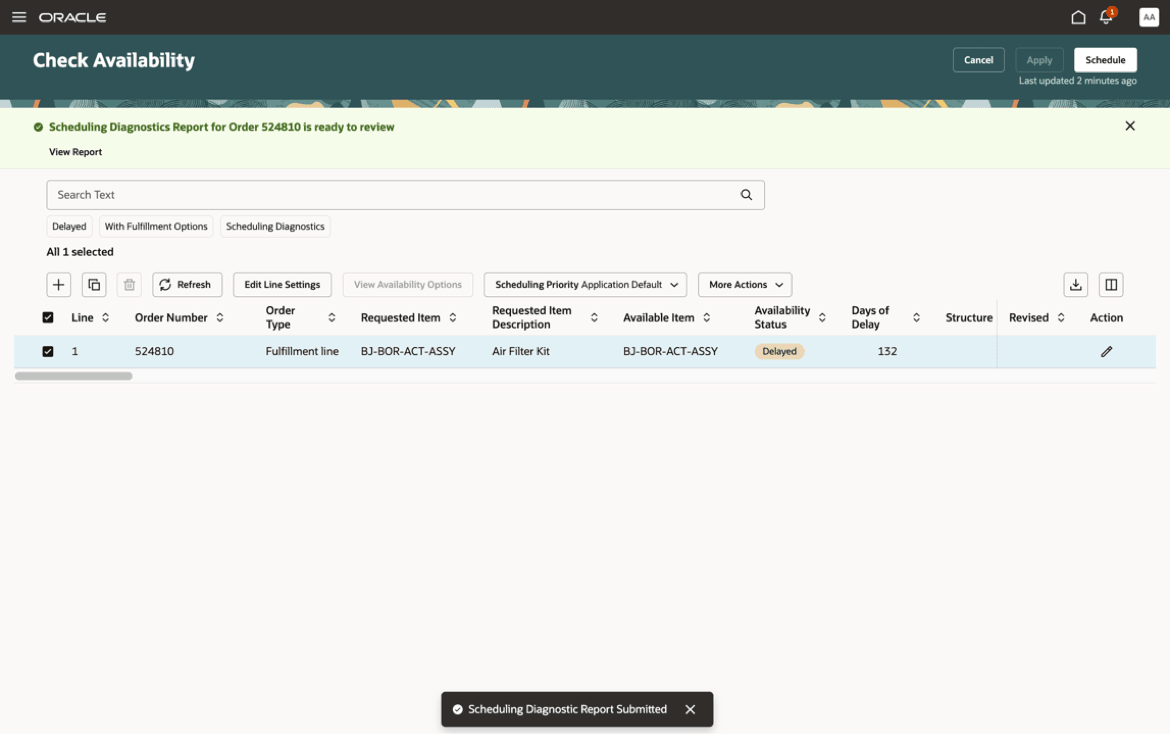Open the navigation hamburger menu
1170x735 pixels.
(x=20, y=16)
